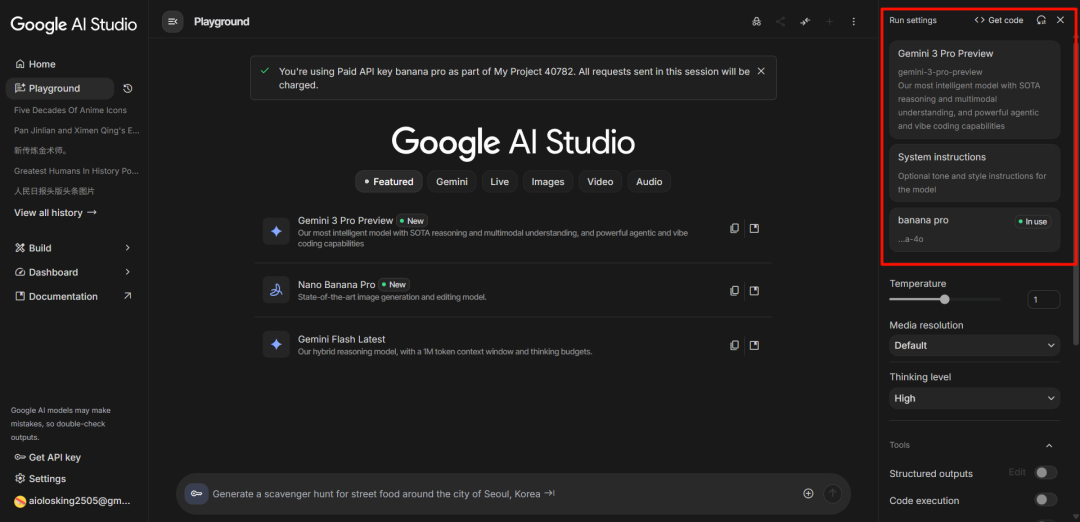Open the Media resolution dropdown

pyautogui.click(x=974, y=345)
